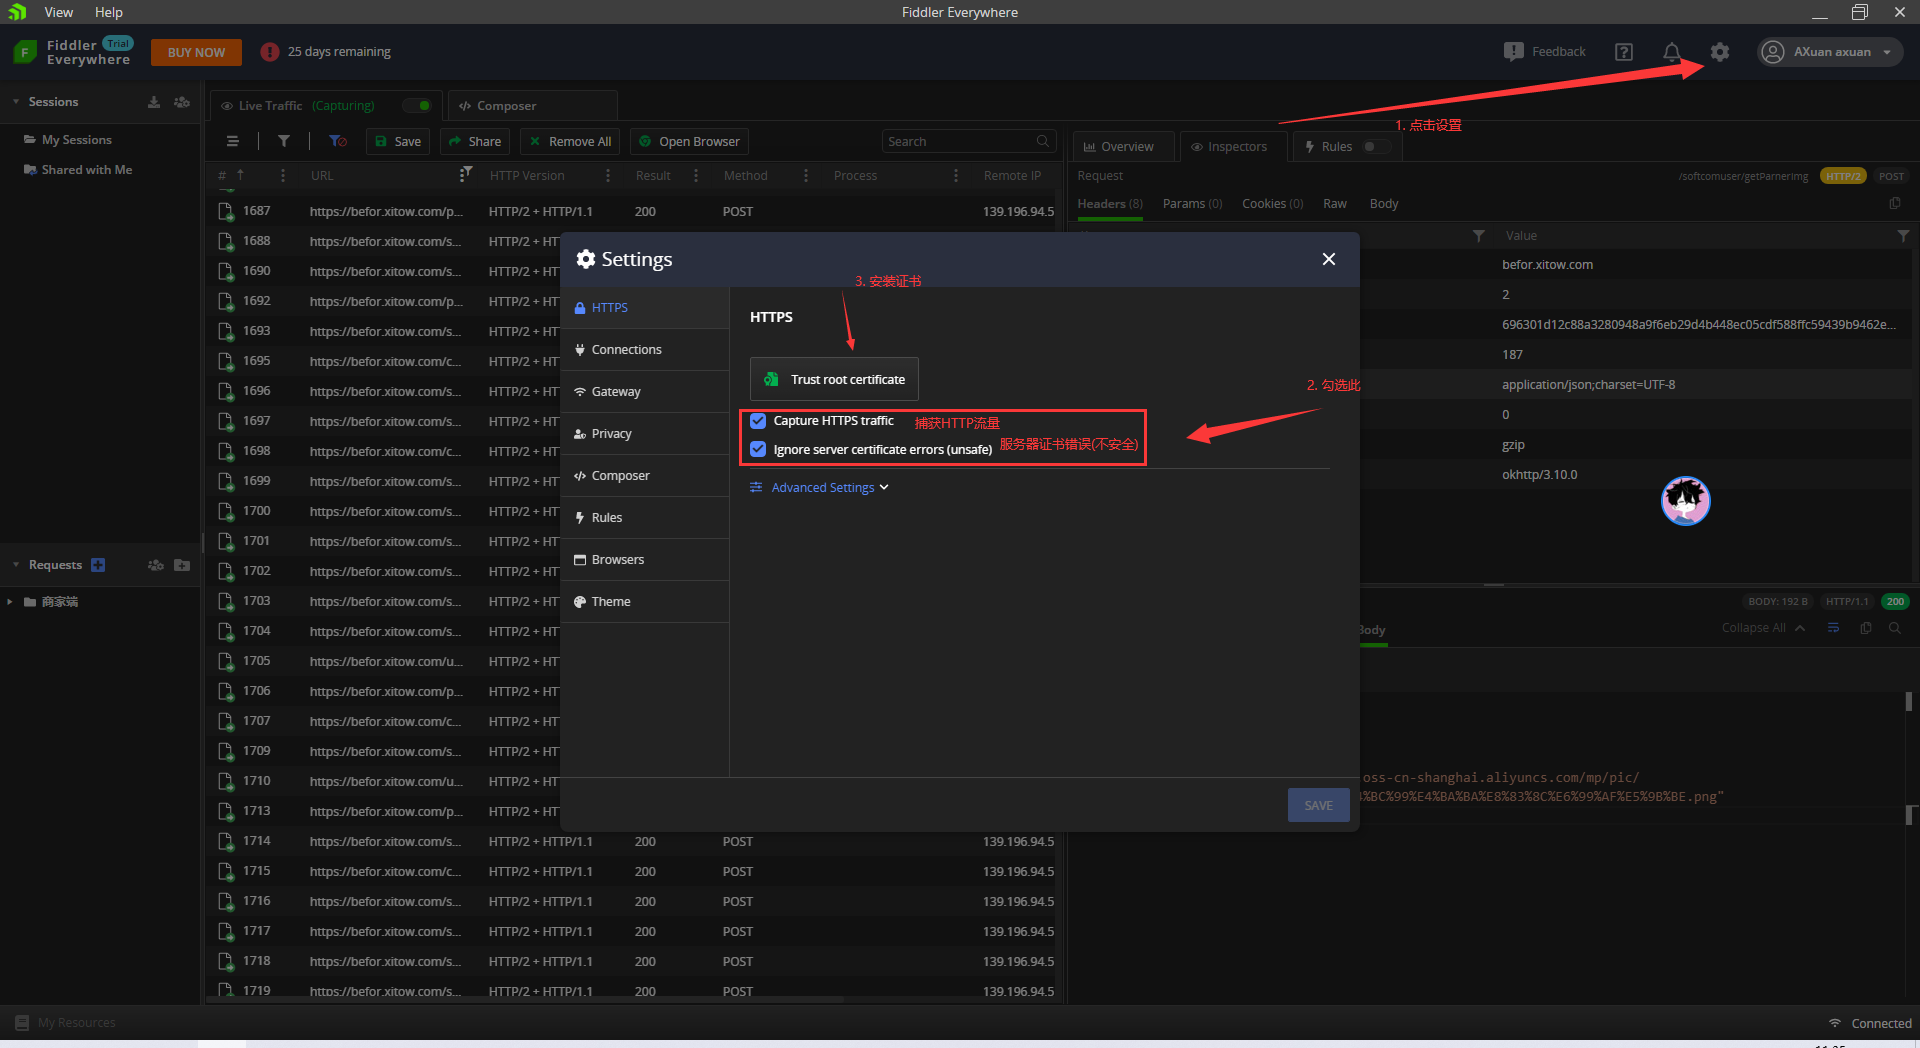Screen dimensions: 1920x1048
Task: Focus the sessions Search field
Action: (967, 141)
